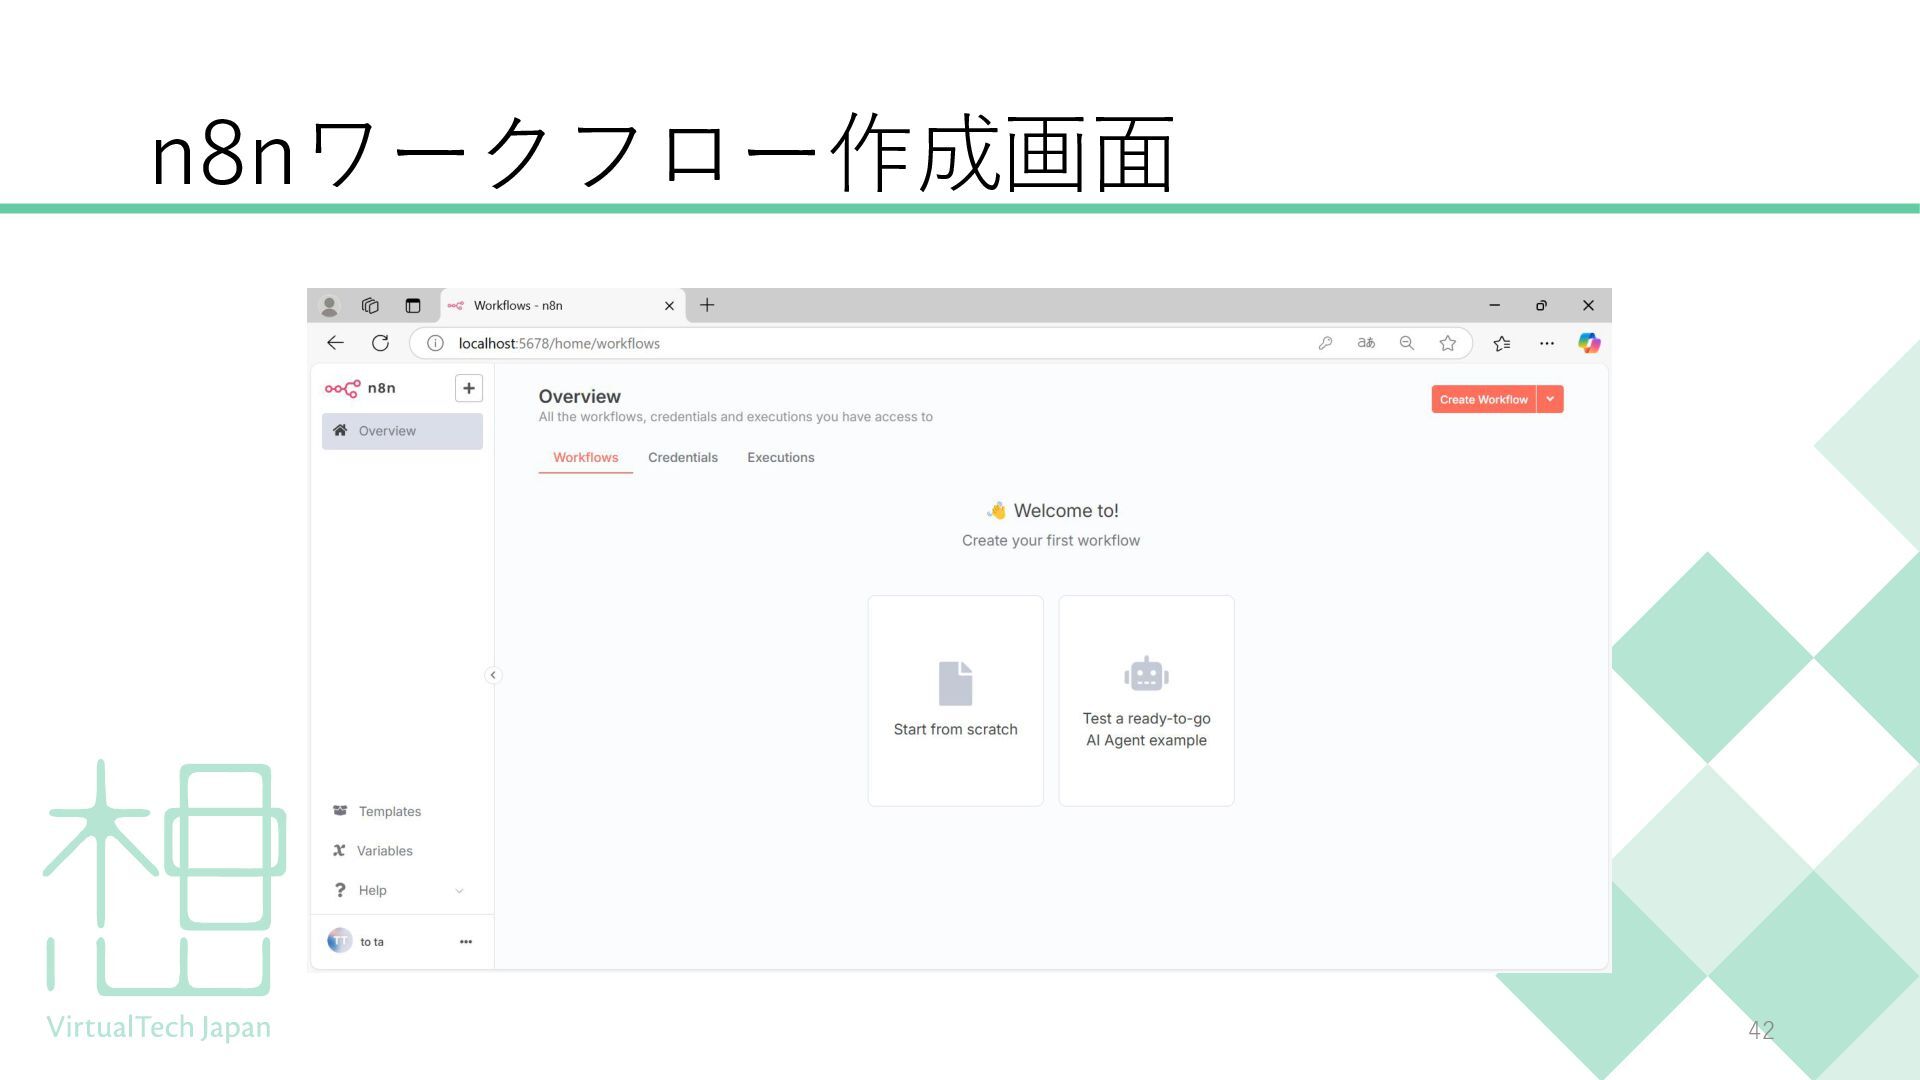Open Variables from the sidebar
The image size is (1920, 1080).
384,851
